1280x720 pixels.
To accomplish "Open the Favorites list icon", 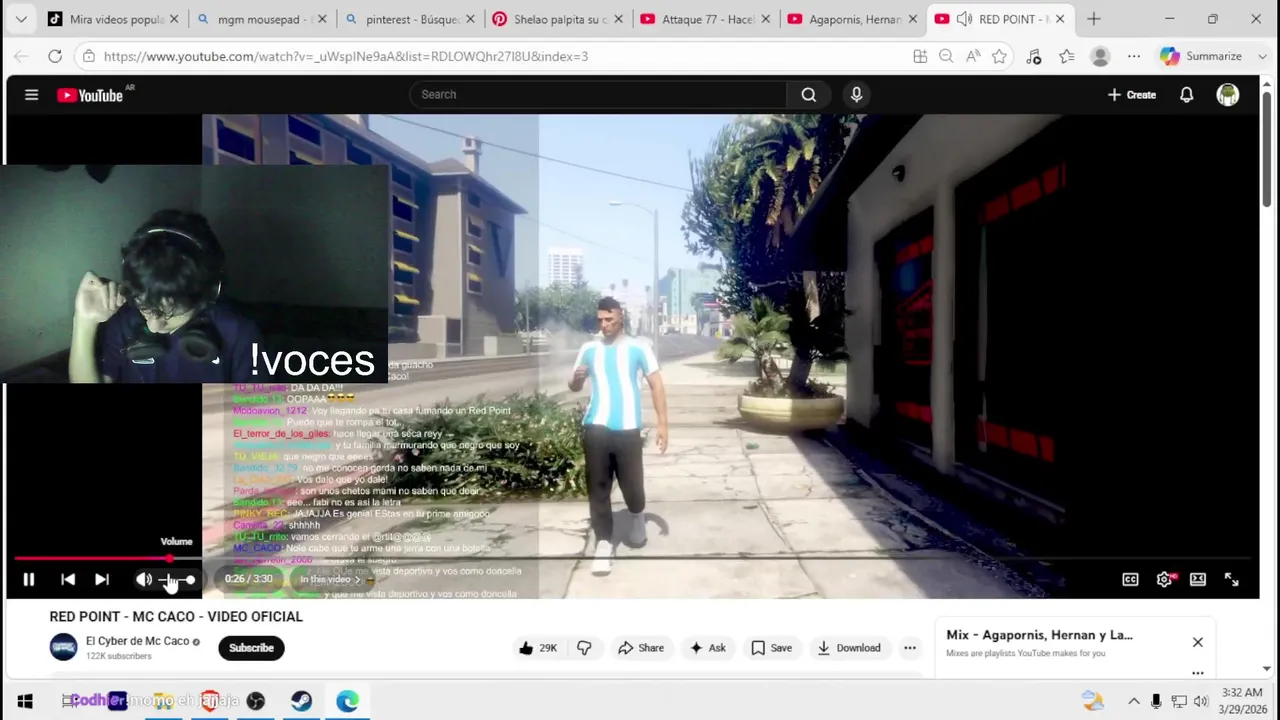I will [x=1067, y=56].
